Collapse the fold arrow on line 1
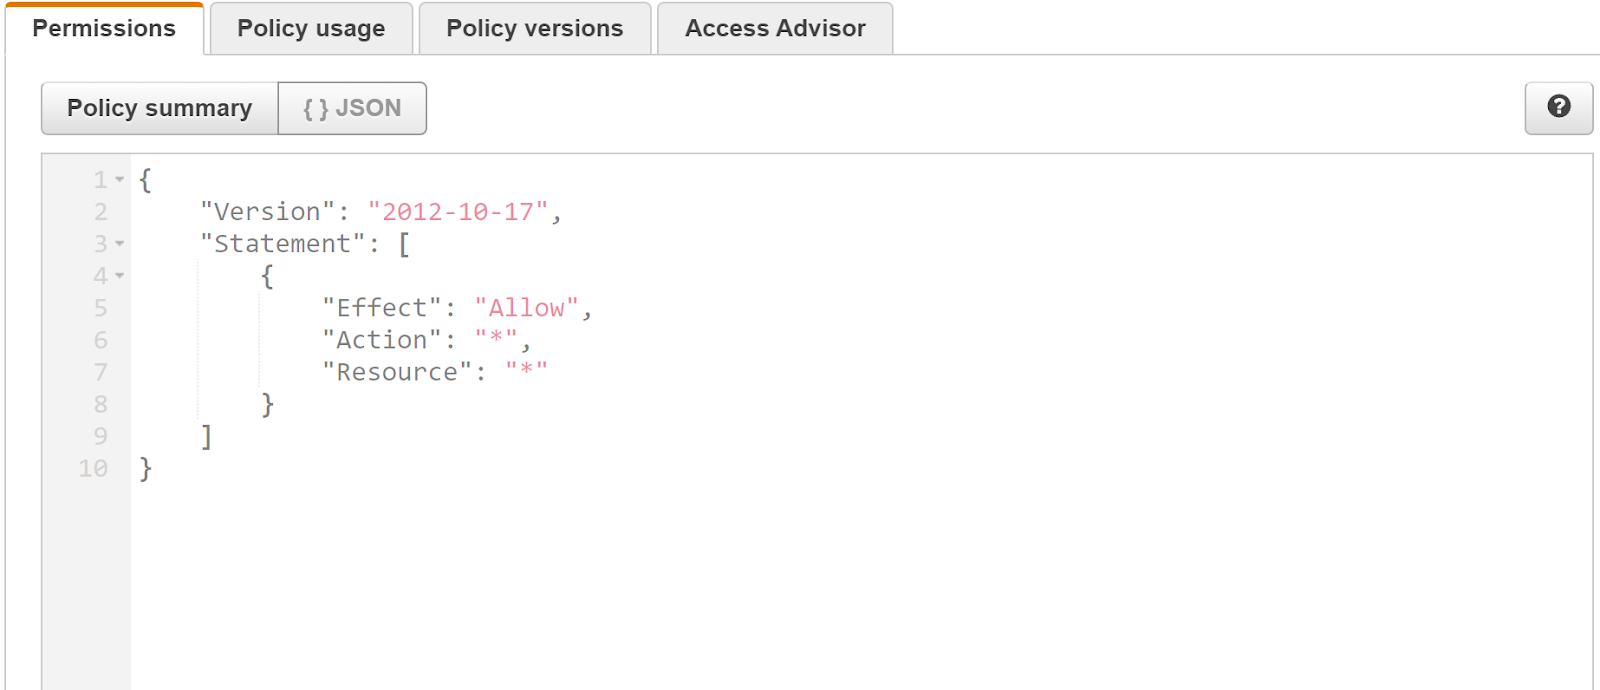This screenshot has width=1600, height=690. [120, 180]
